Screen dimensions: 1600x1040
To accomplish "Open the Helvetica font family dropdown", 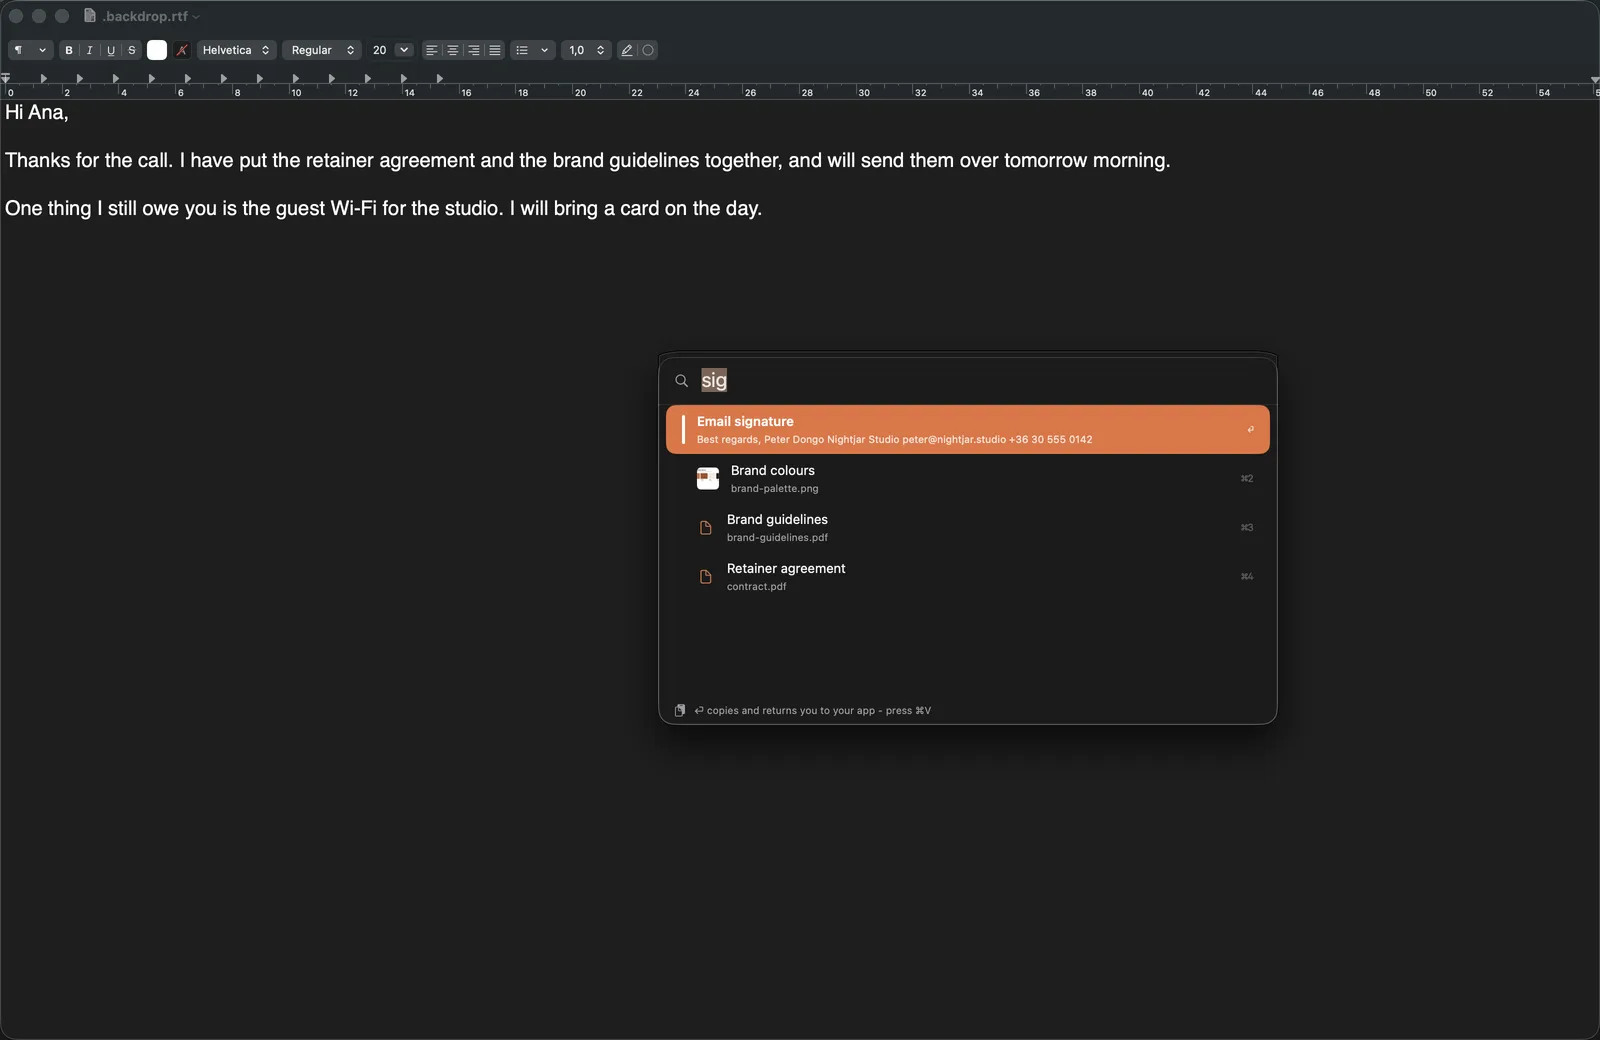I will click(236, 50).
